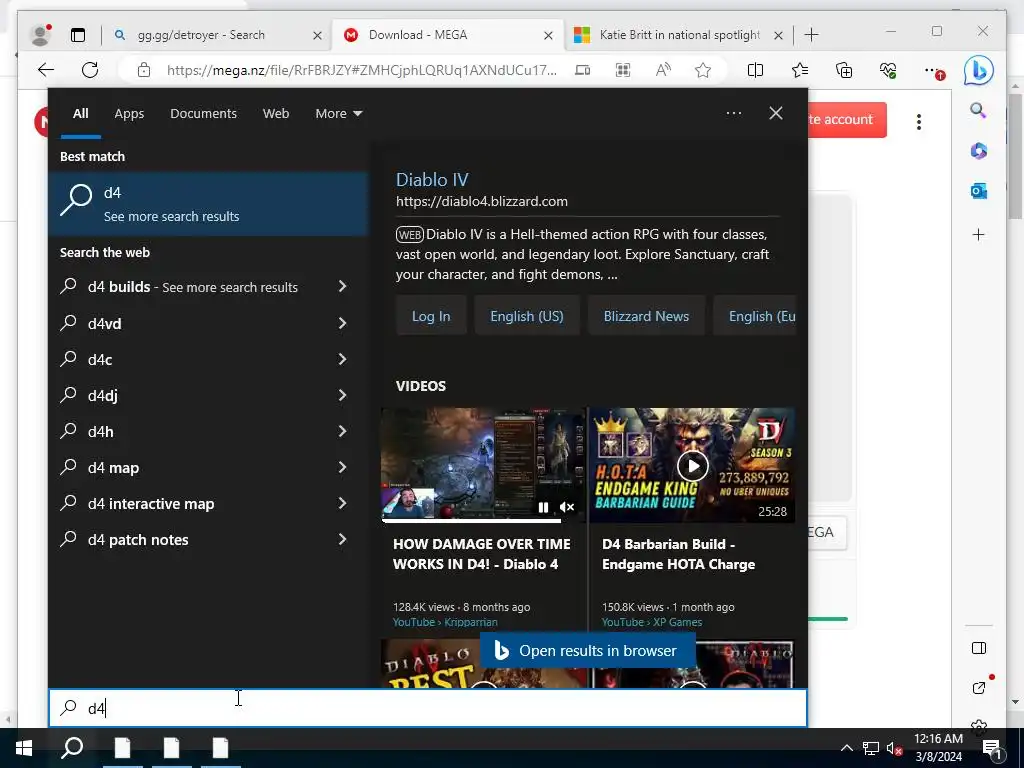Open the Edge profile avatar icon

[x=41, y=35]
